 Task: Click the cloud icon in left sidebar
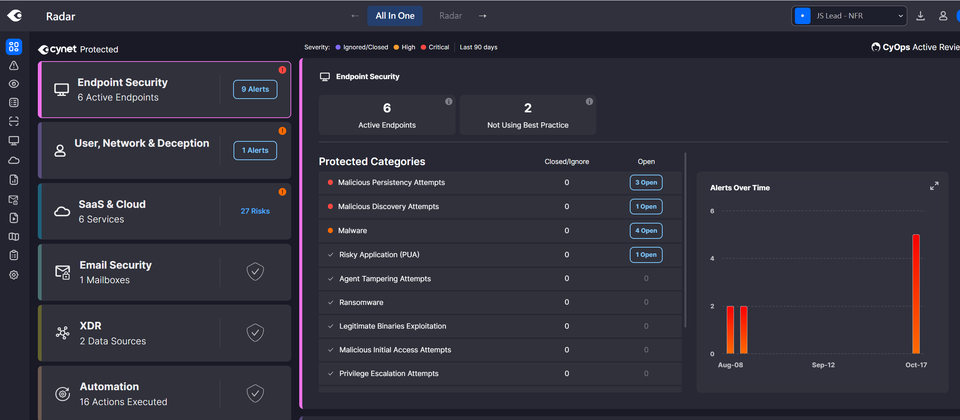click(14, 160)
